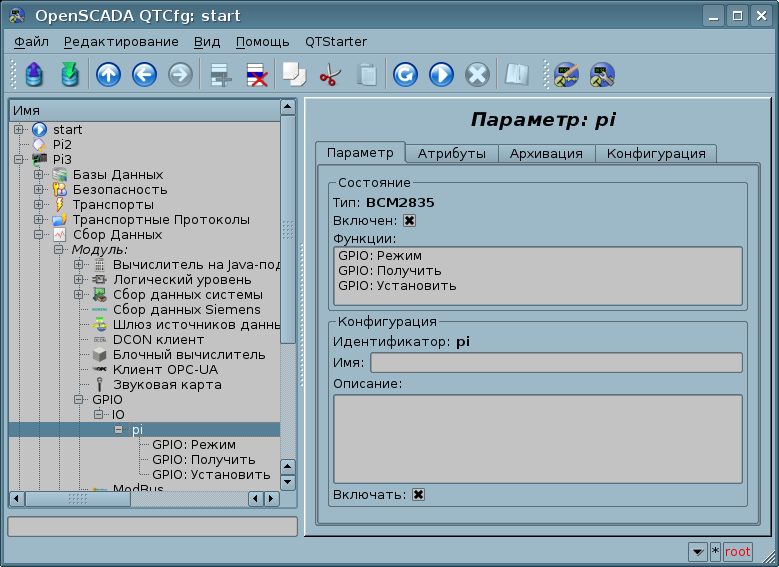Click the Refresh page toolbar icon

click(x=404, y=74)
